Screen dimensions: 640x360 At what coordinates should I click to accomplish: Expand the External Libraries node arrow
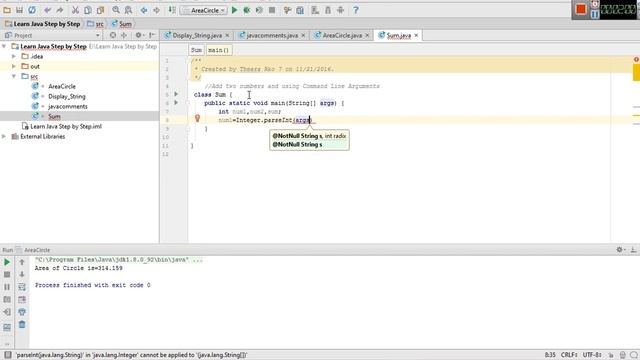tap(4, 136)
